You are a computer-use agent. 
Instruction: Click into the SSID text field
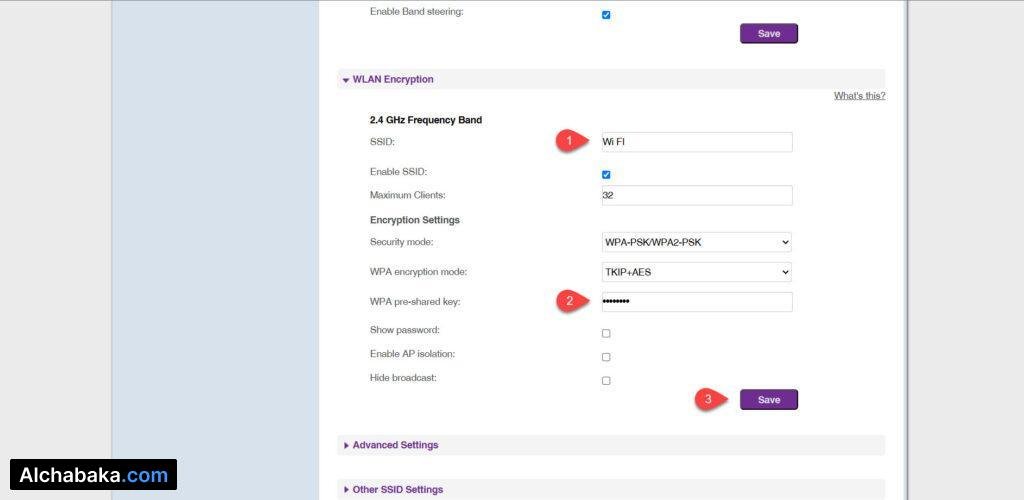(697, 142)
